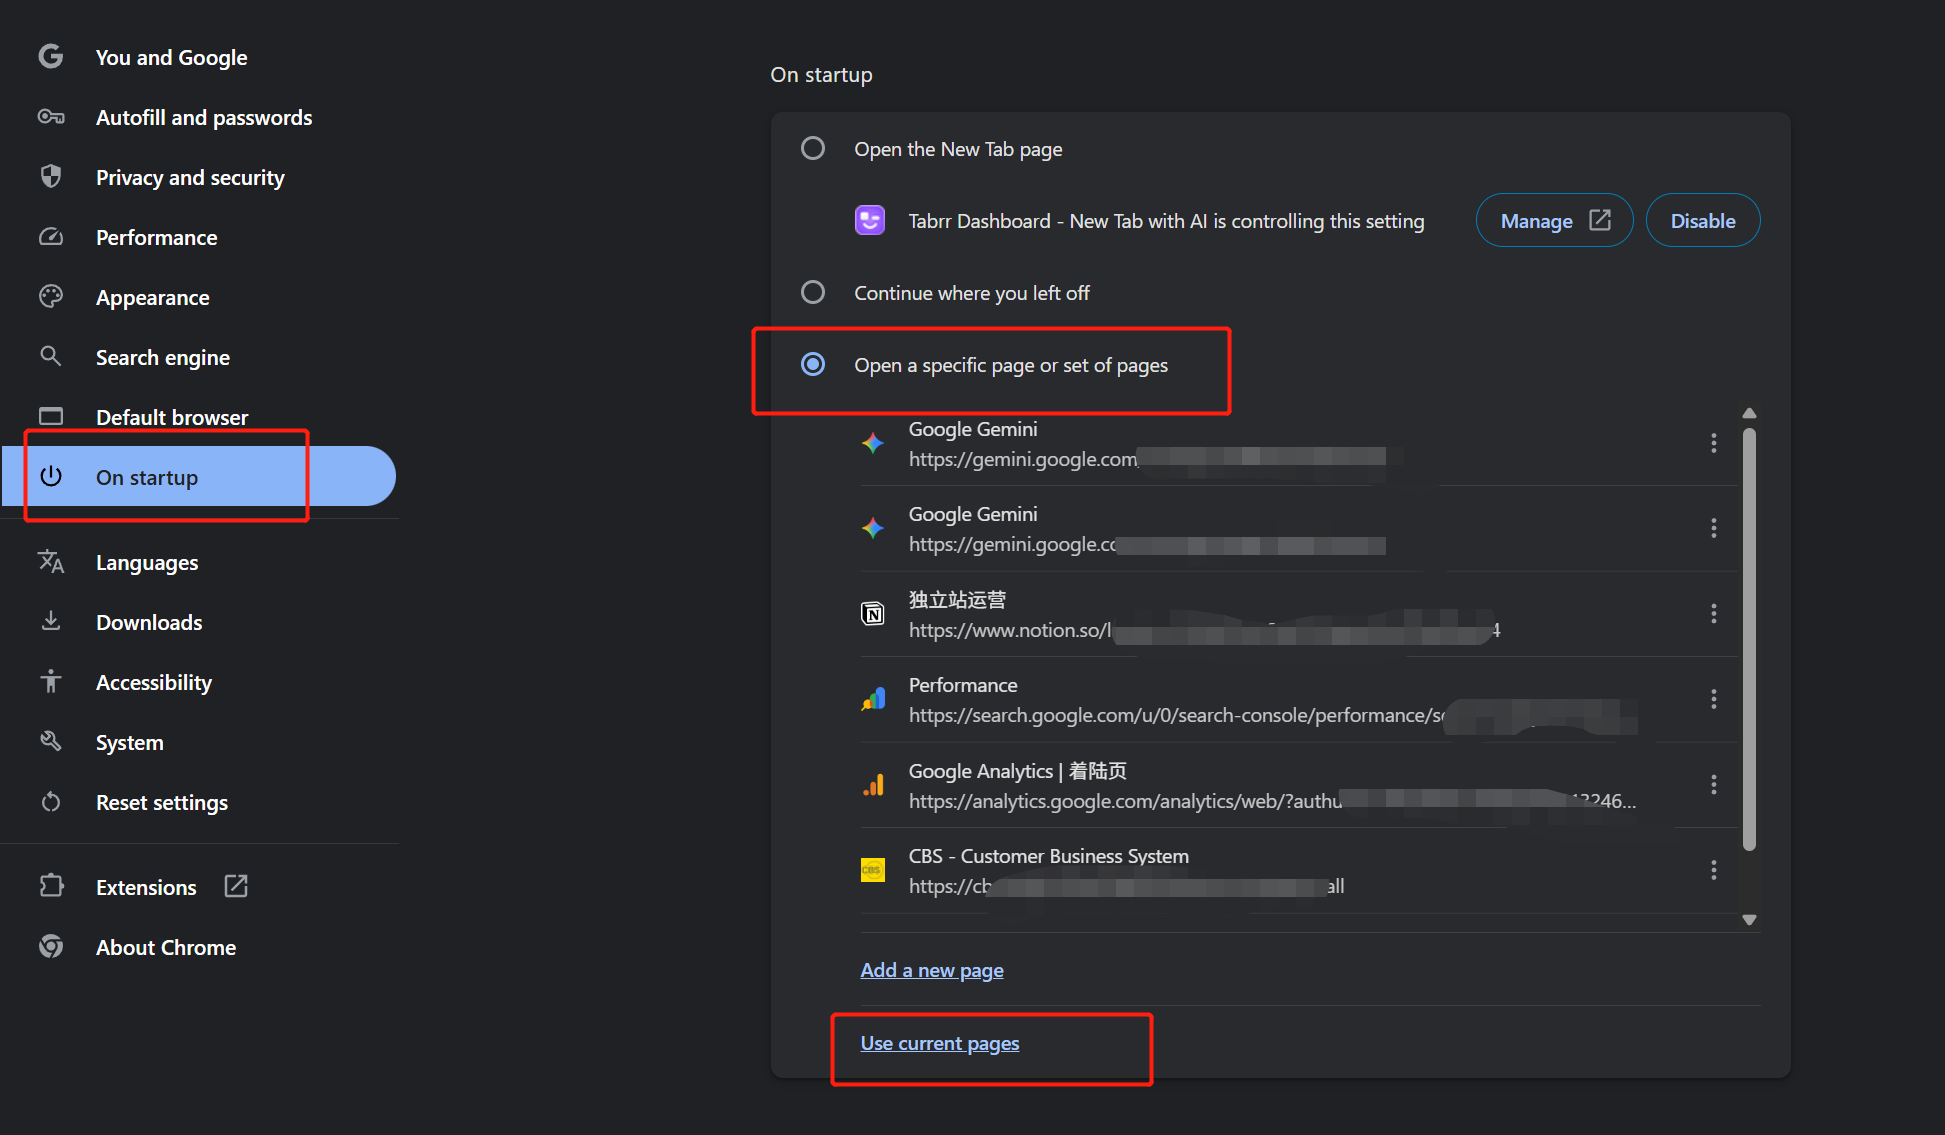Click the startup pages list scrollbar thumb
This screenshot has height=1135, width=1945.
coord(1749,640)
